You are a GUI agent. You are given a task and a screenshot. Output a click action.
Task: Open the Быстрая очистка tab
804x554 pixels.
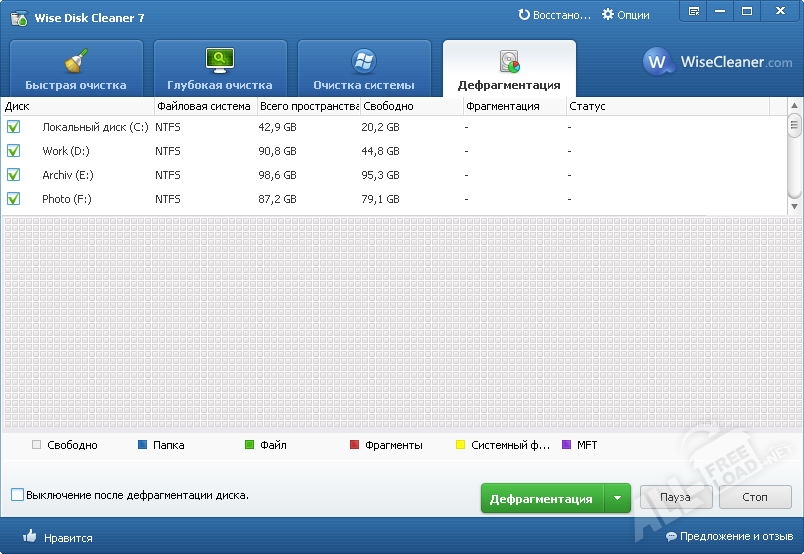76,68
